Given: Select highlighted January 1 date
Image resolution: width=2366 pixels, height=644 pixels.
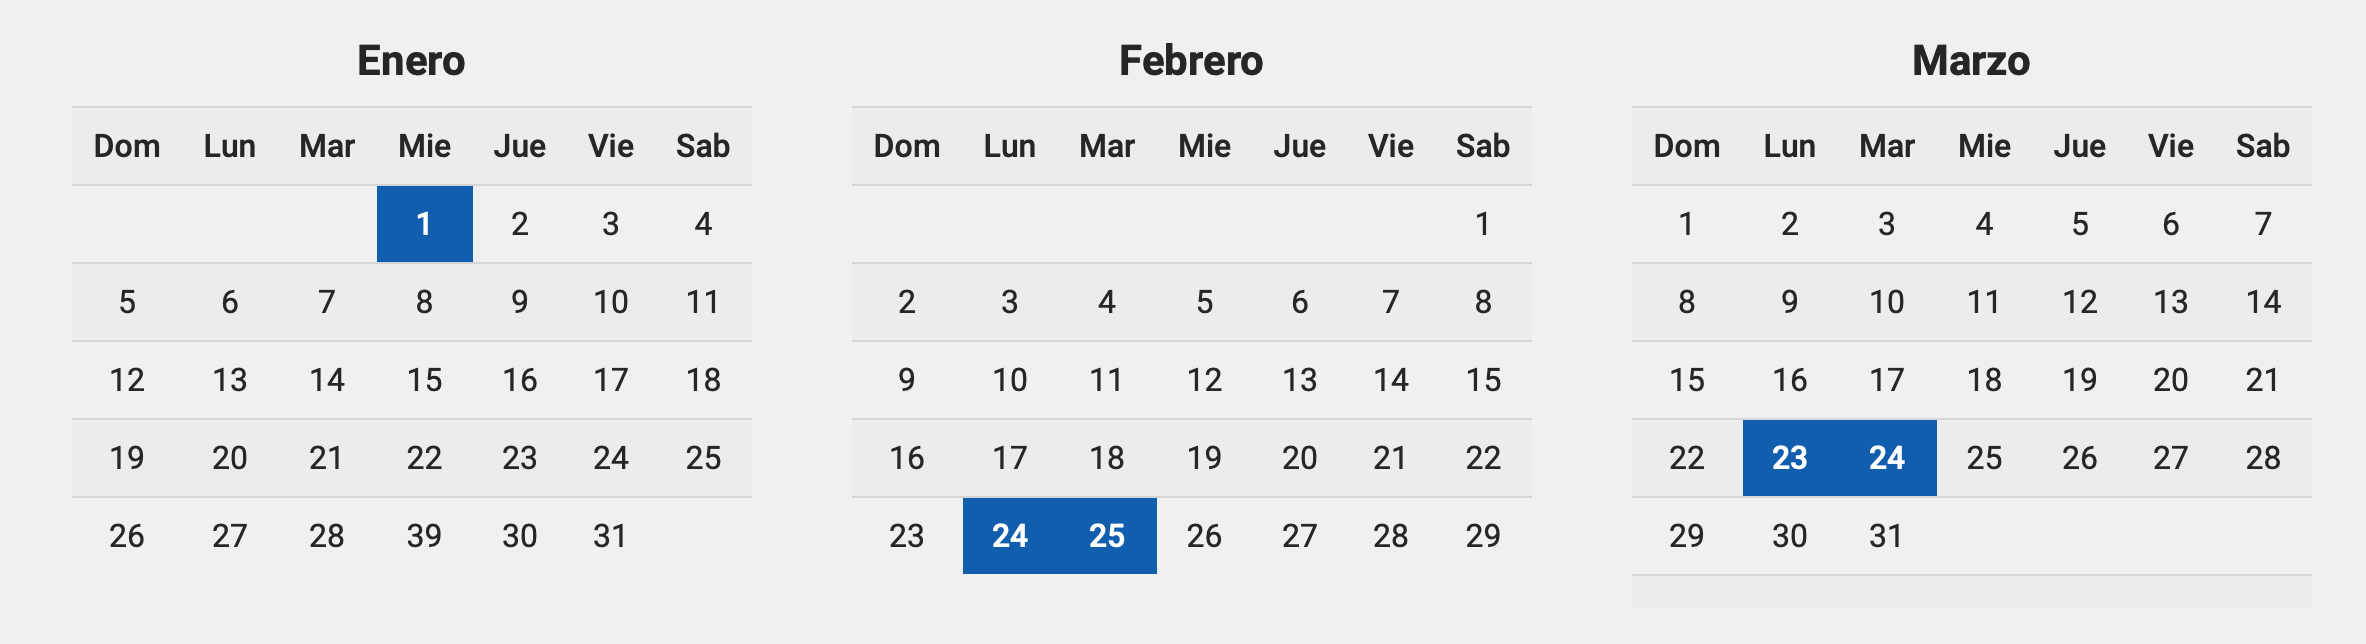Looking at the screenshot, I should pyautogui.click(x=424, y=224).
